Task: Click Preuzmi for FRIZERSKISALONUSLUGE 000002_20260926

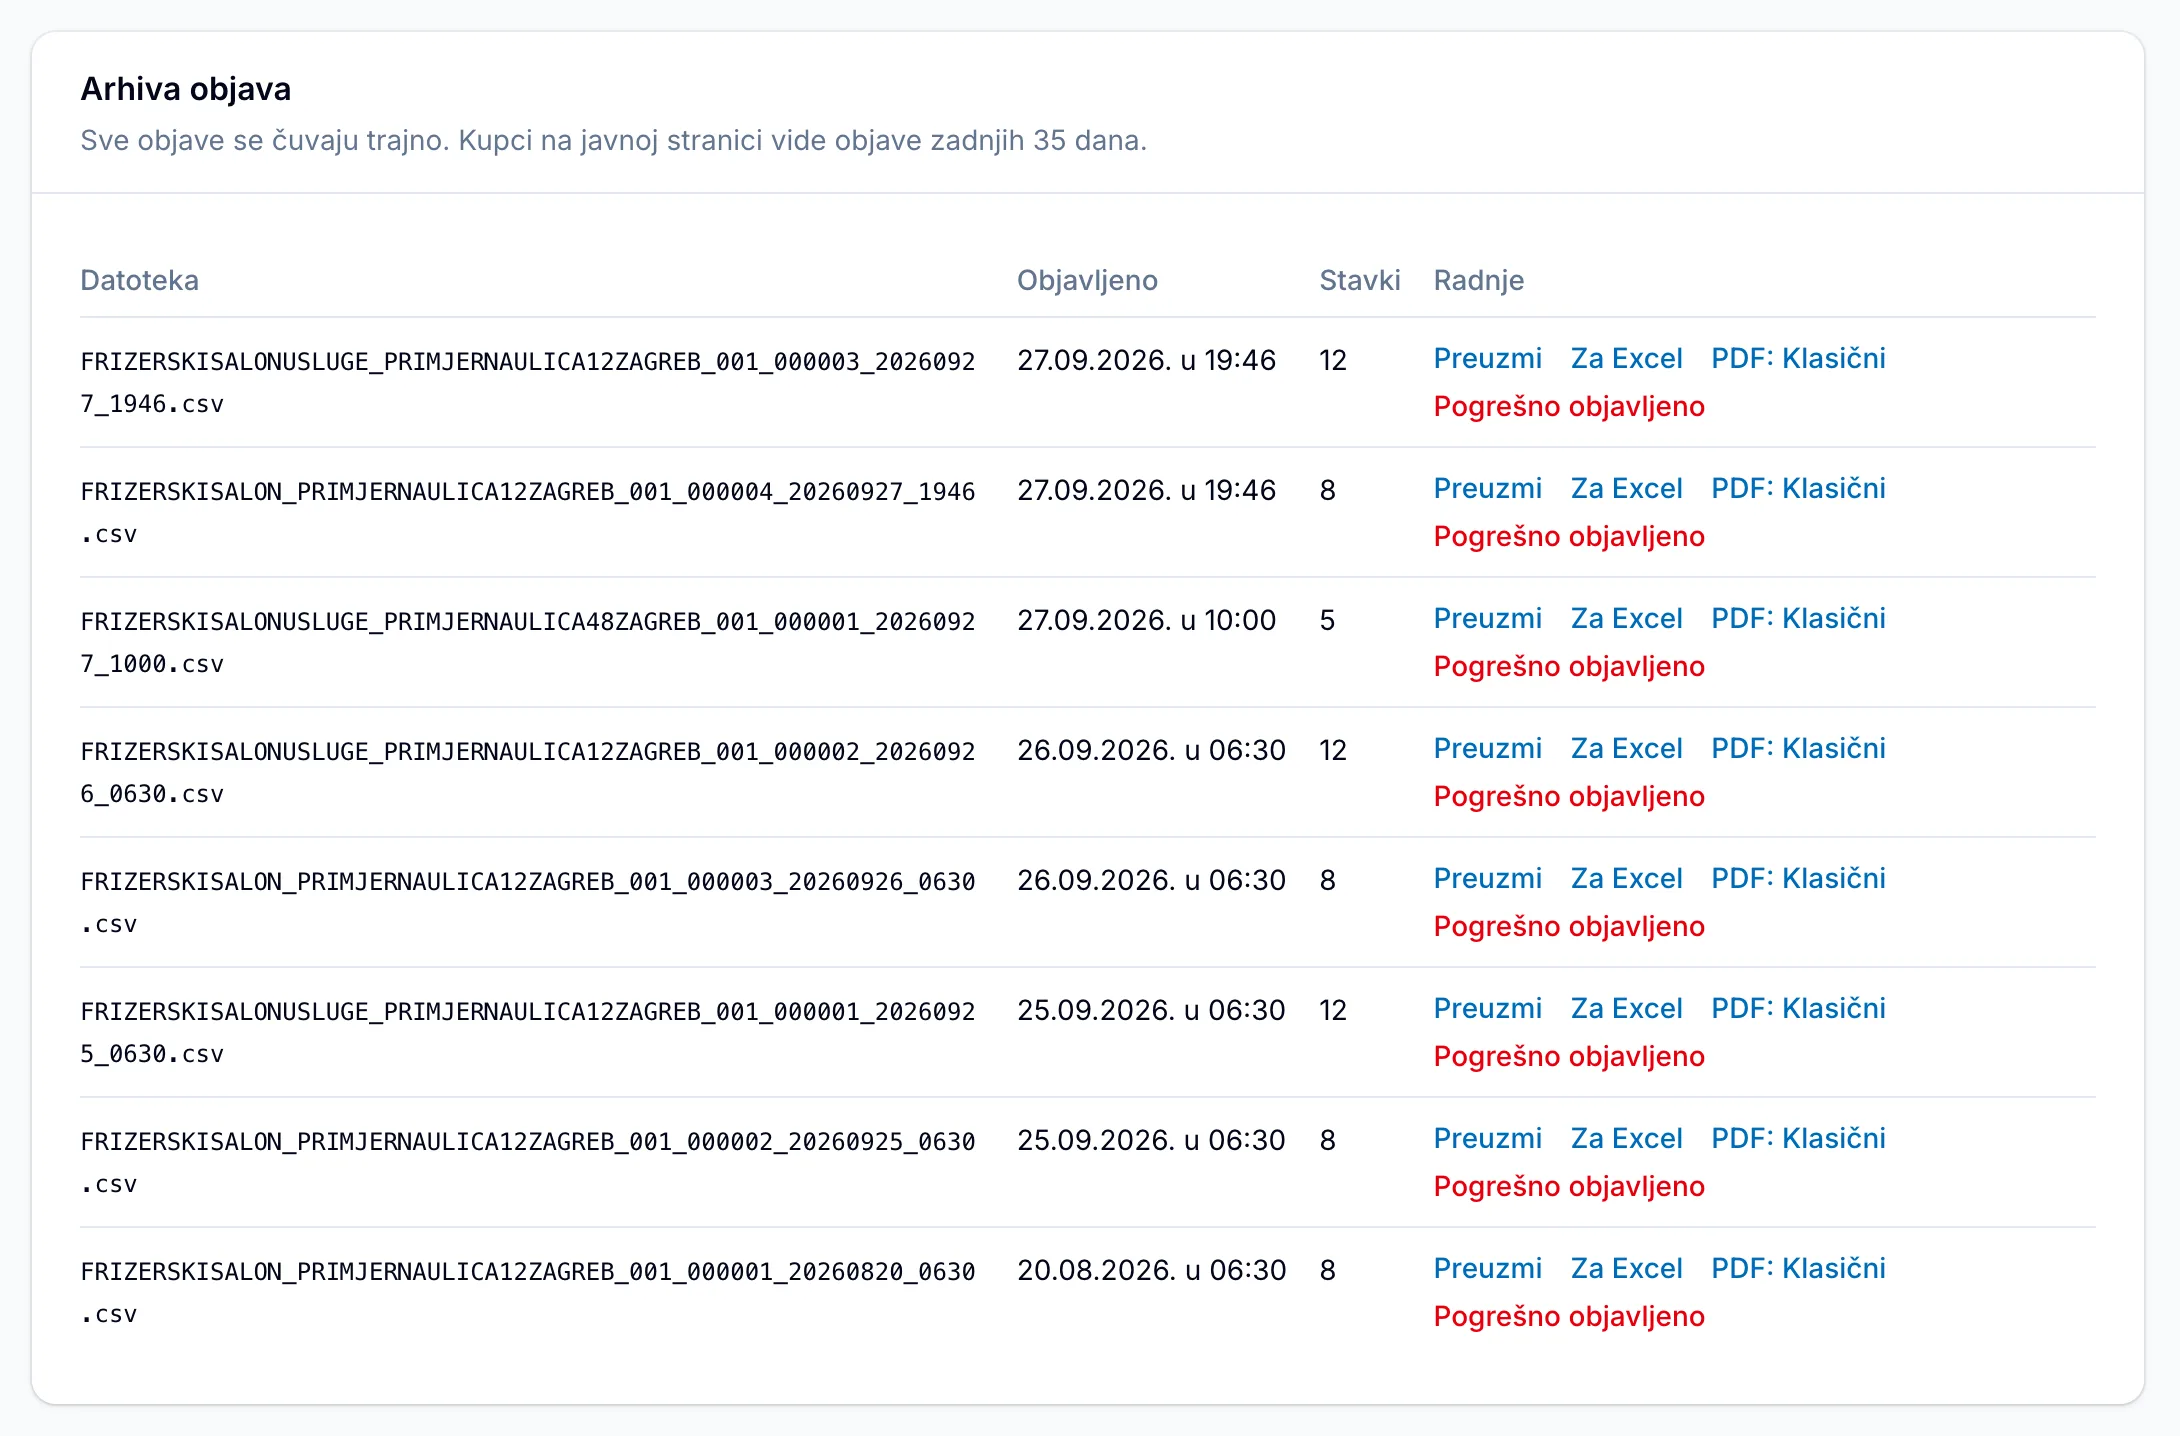Action: [1487, 748]
